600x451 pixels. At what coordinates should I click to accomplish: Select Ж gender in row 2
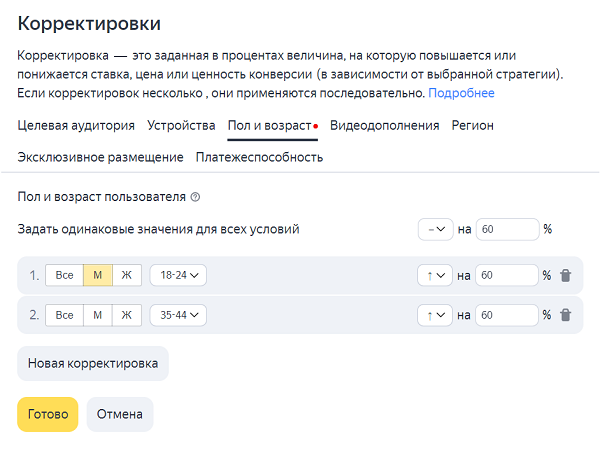[x=127, y=315]
